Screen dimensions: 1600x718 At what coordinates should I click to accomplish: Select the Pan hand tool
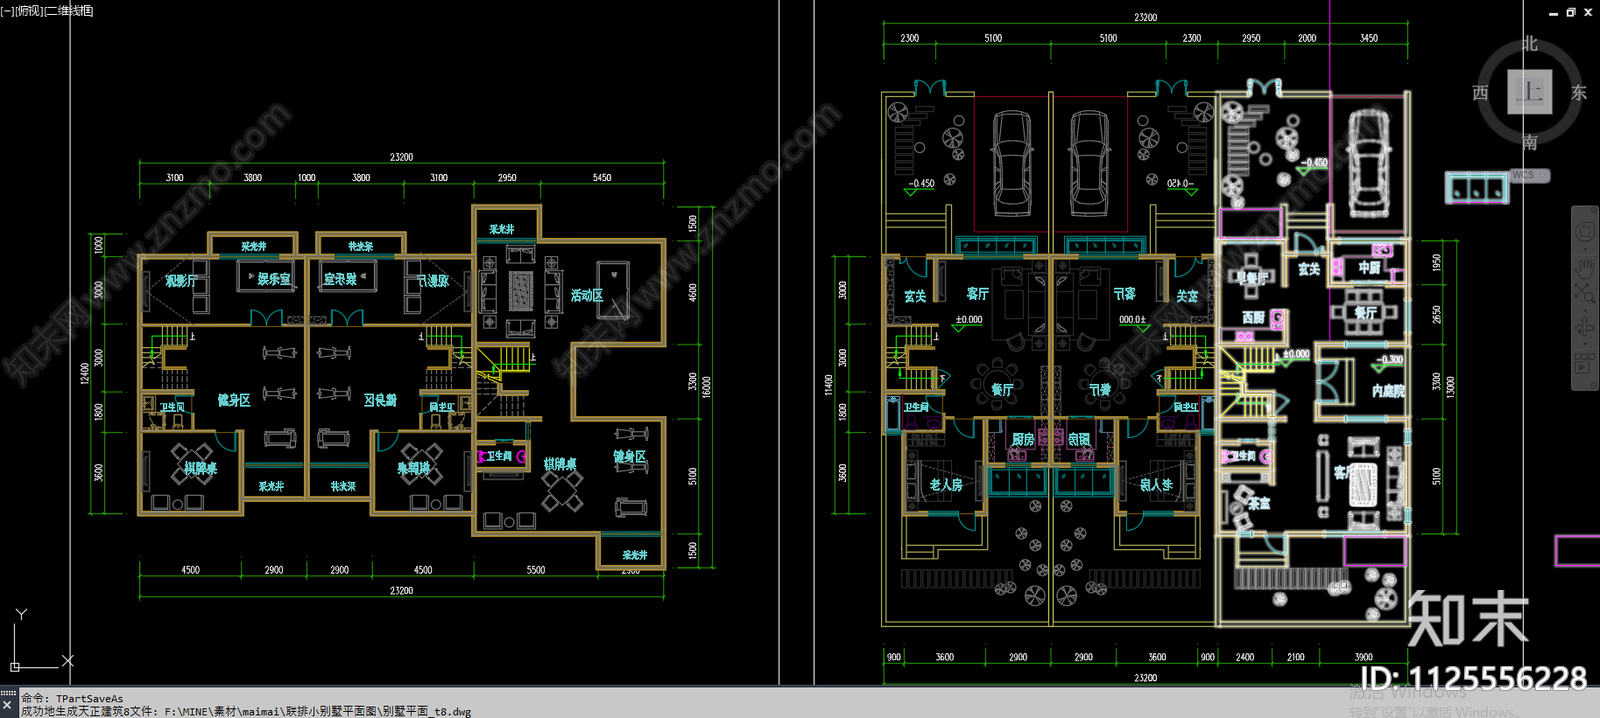click(1584, 267)
